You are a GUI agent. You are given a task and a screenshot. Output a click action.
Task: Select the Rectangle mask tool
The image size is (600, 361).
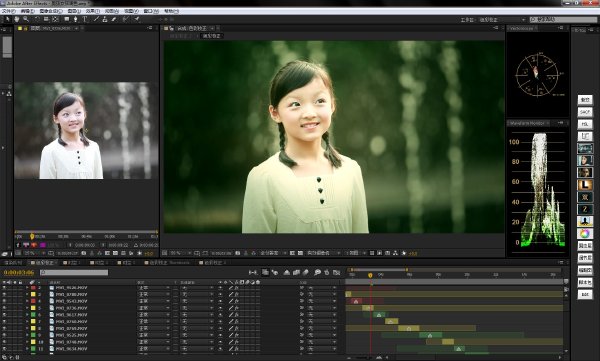pos(67,19)
